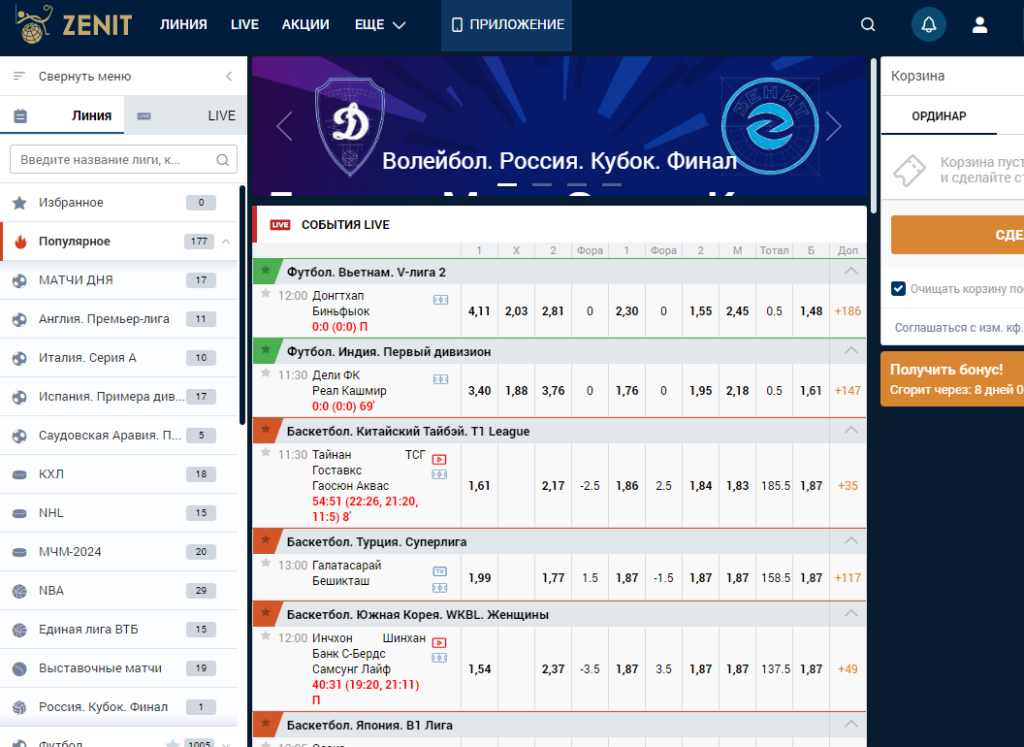Open ПРИЛОЖЕНИЕ app button
This screenshot has width=1024, height=747.
[x=507, y=25]
